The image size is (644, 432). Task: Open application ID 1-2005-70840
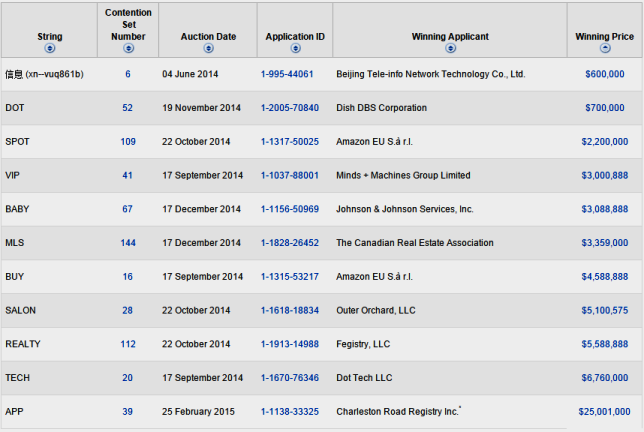click(290, 108)
